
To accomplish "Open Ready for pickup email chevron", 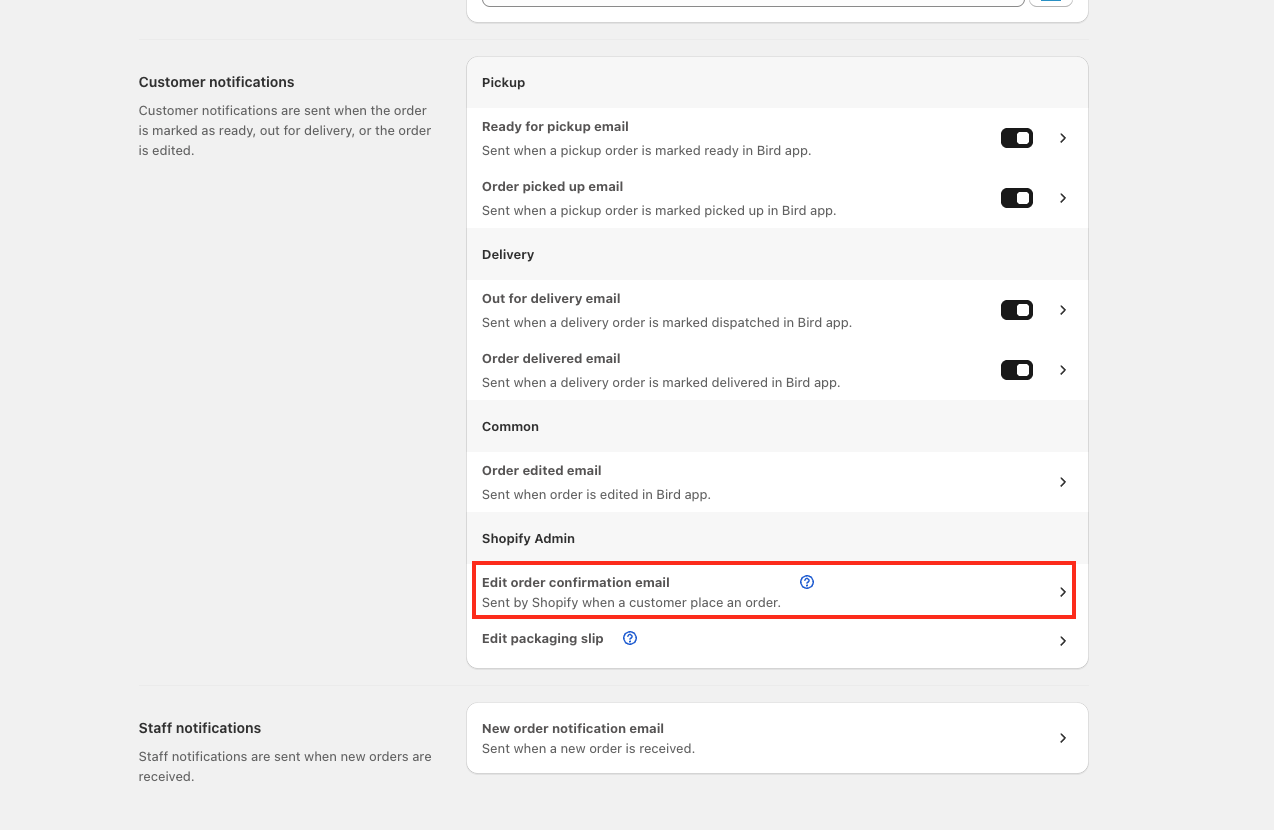I will (x=1063, y=138).
